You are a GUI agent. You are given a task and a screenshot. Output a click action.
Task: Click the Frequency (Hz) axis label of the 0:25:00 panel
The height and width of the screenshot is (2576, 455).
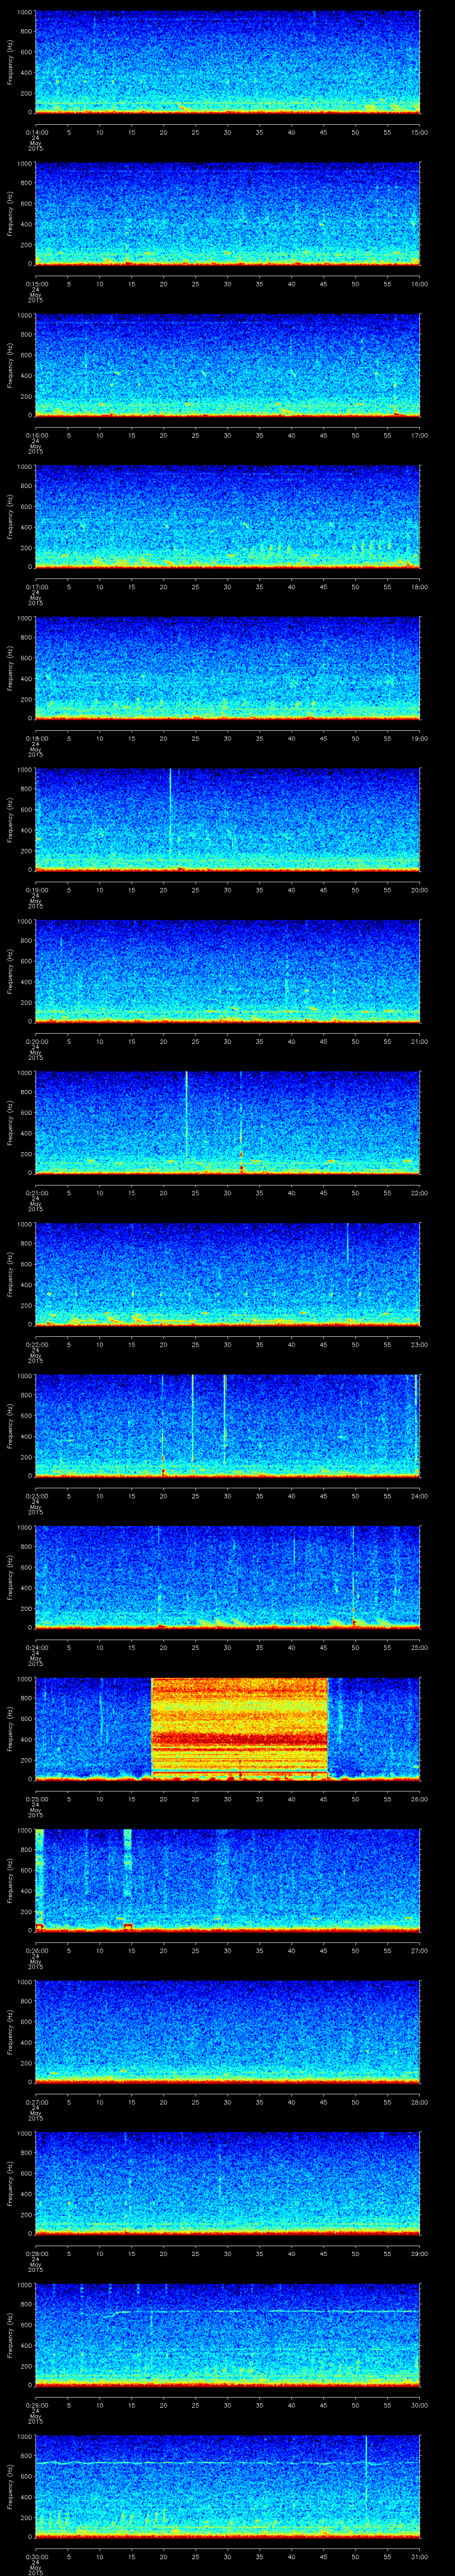coord(10,1728)
